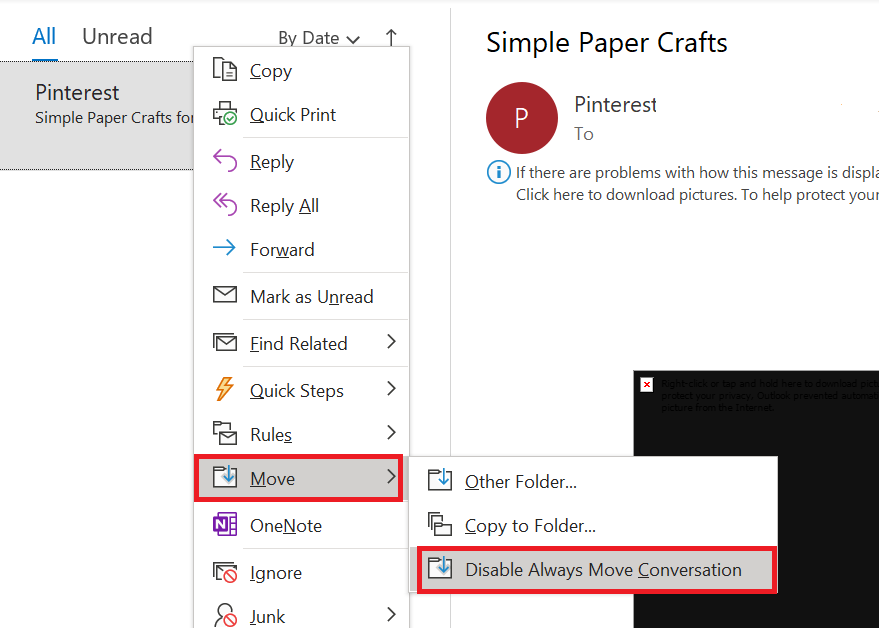Open the By Date sort dropdown
The height and width of the screenshot is (628, 879).
(x=318, y=38)
